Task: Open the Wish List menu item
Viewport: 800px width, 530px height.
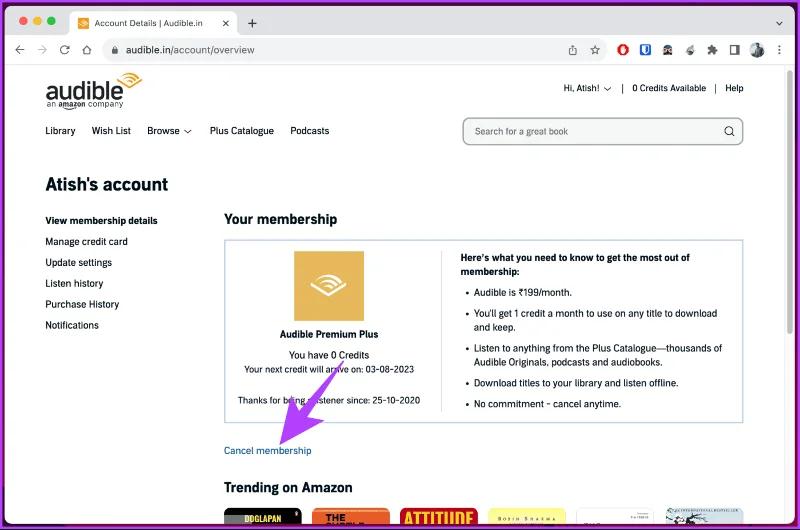Action: click(111, 131)
